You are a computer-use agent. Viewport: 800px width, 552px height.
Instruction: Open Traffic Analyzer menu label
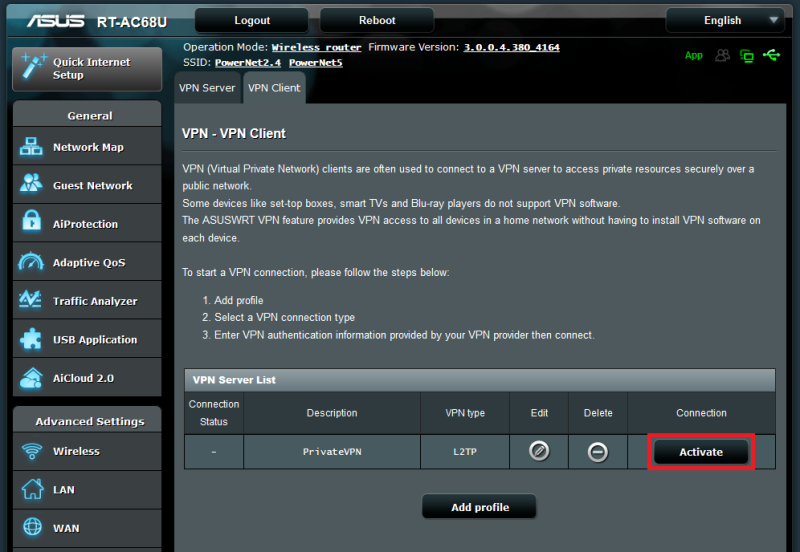coord(95,301)
